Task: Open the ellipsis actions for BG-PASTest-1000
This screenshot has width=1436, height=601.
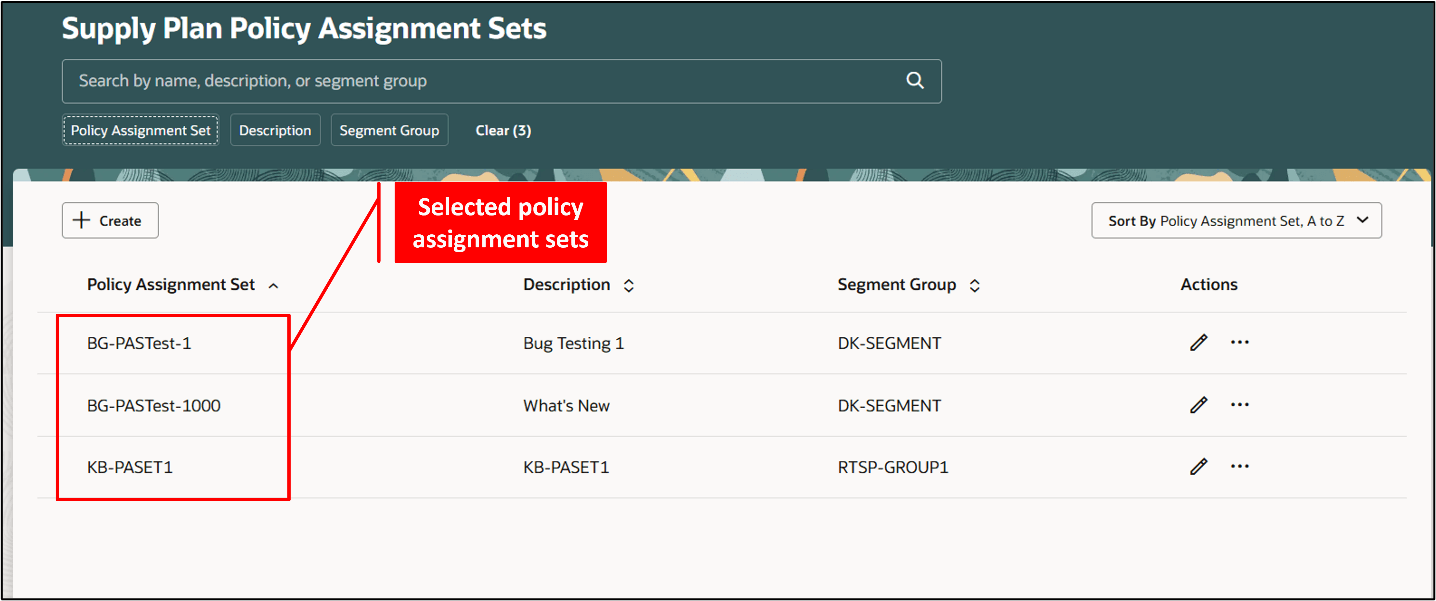Action: point(1240,404)
